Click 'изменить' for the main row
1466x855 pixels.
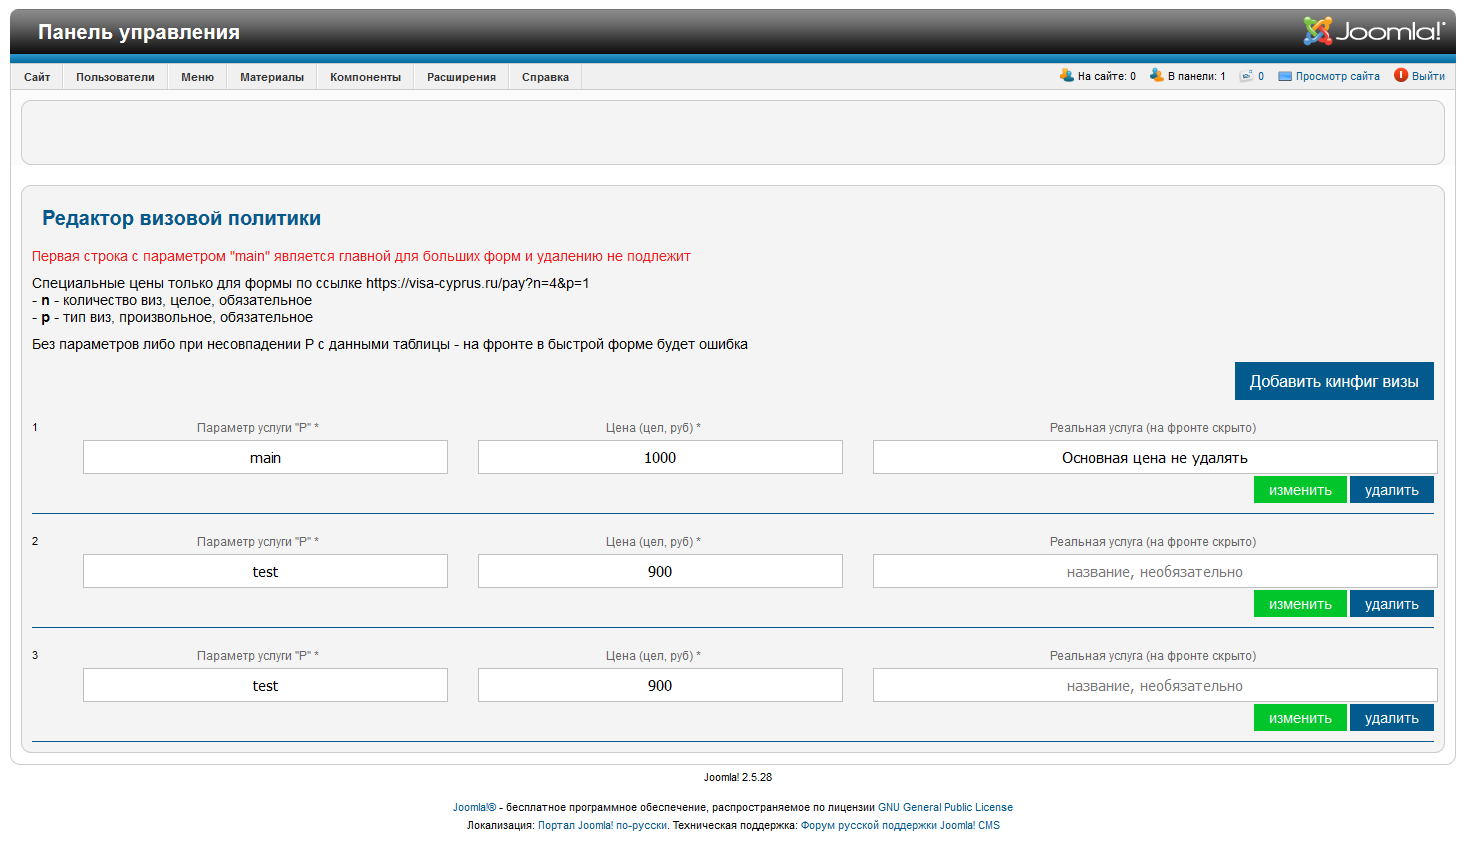tap(1300, 490)
